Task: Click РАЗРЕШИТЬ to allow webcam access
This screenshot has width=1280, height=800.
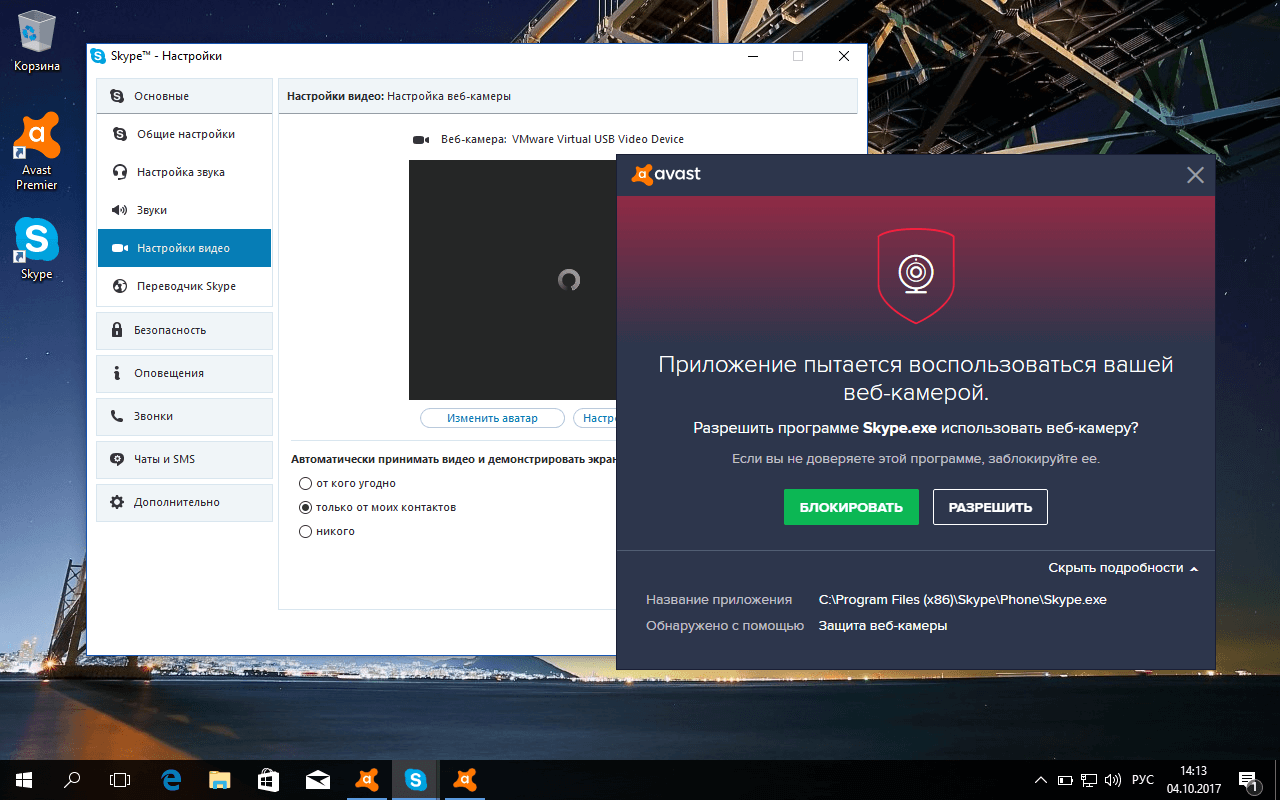Action: click(x=990, y=507)
